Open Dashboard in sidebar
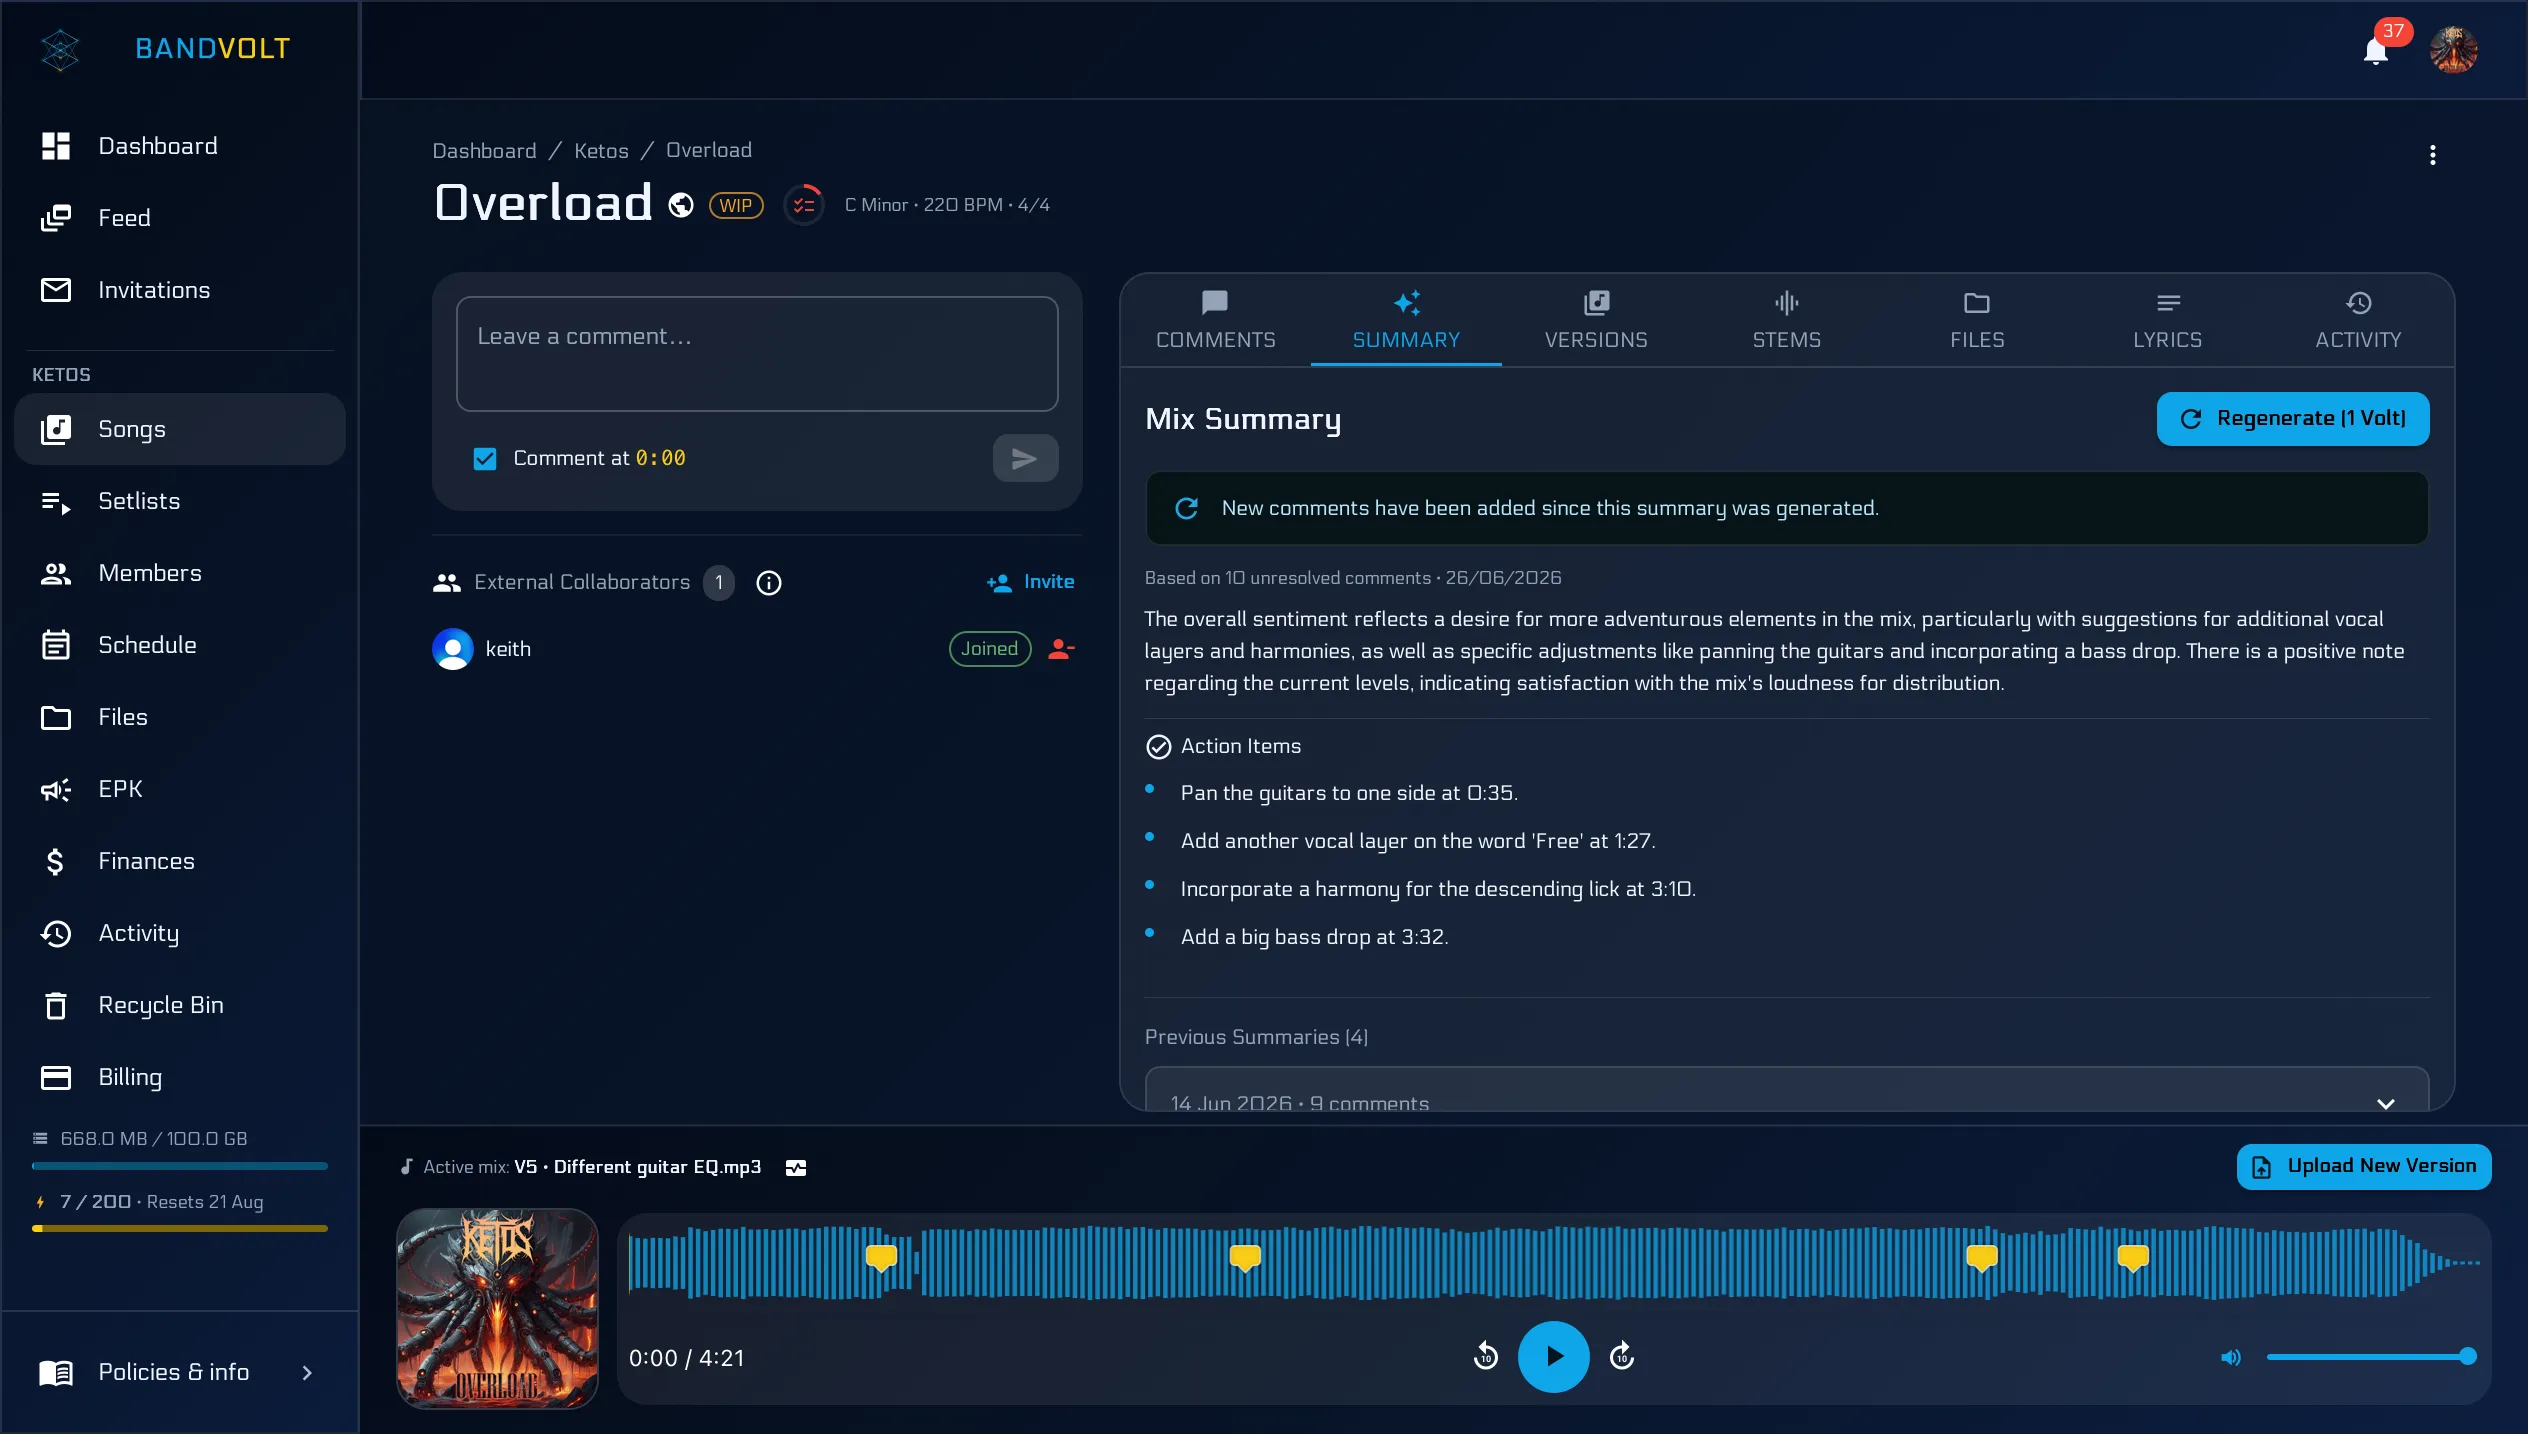Screen dimensions: 2528x1434 (180, 146)
